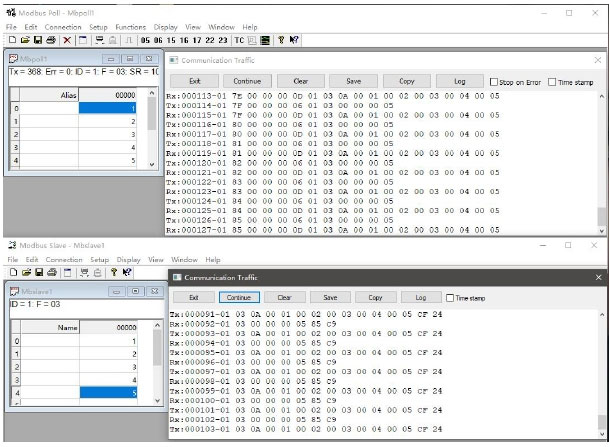Image resolution: width=610 pixels, height=447 pixels.
Task: Click the red X delete icon in Modbus Poll toolbar
Action: click(67, 40)
